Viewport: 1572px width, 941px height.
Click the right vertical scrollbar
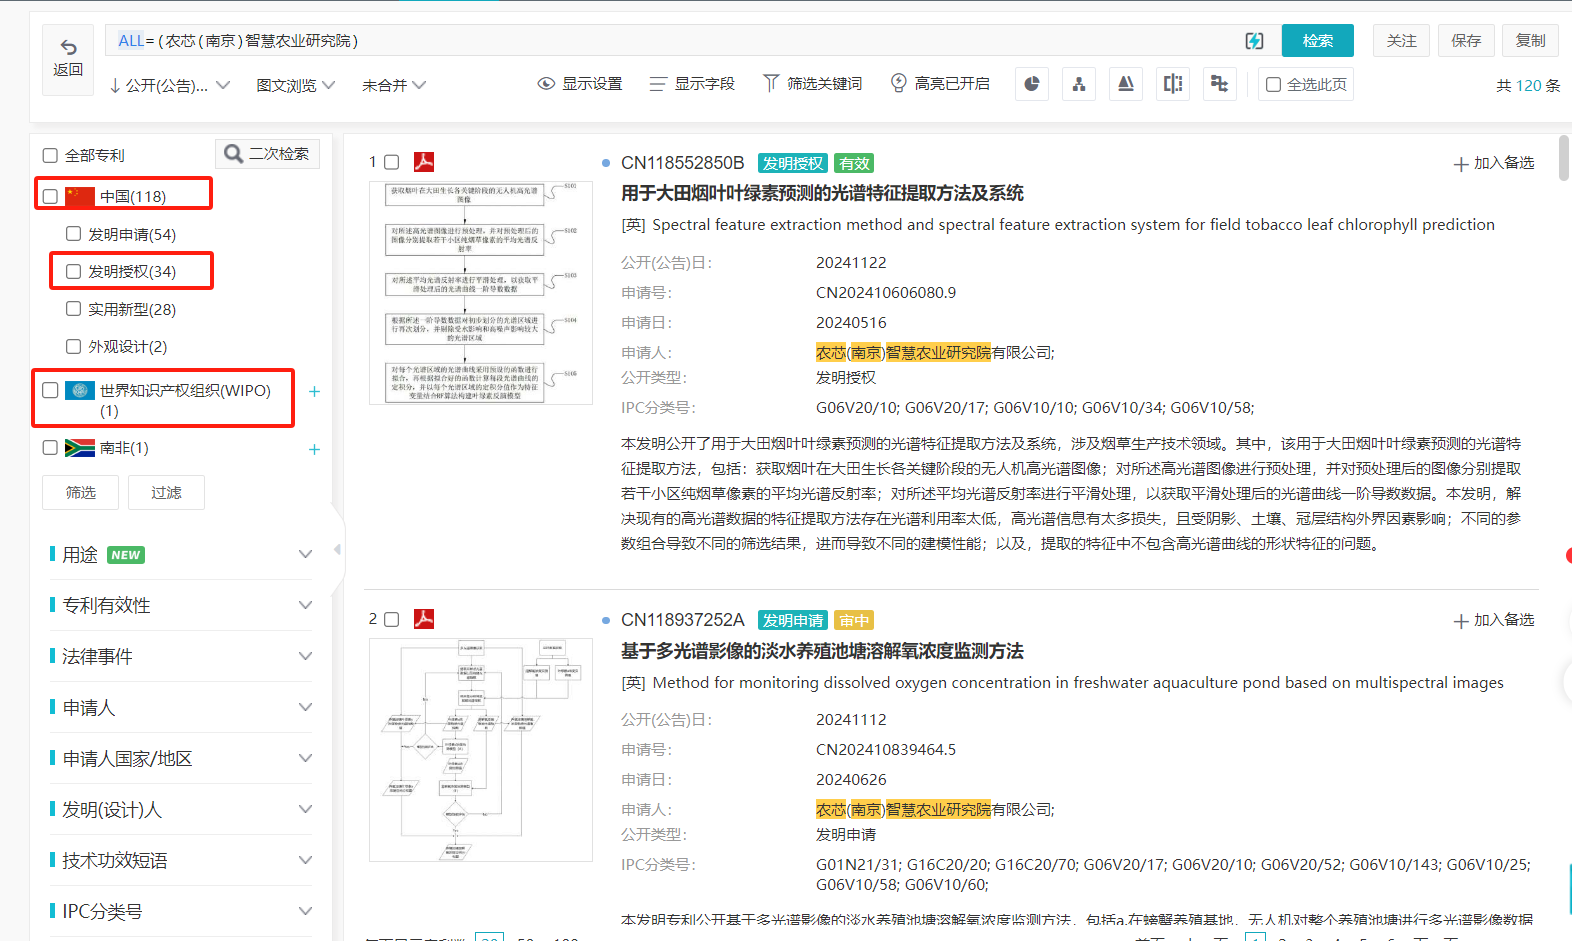[x=1564, y=158]
